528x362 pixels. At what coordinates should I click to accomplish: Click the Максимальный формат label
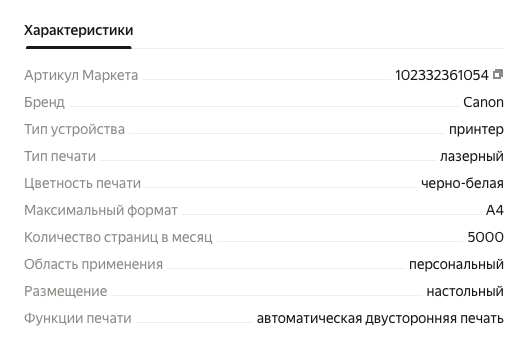[x=101, y=210]
